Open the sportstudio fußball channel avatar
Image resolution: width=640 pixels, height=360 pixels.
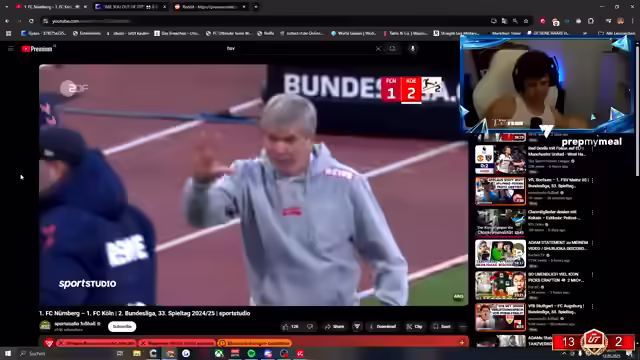click(45, 326)
